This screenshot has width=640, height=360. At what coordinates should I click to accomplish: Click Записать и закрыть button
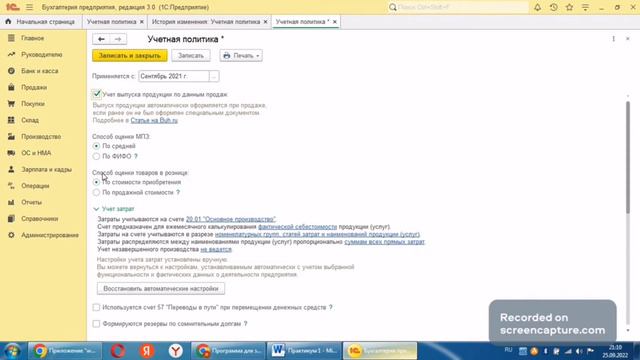click(130, 56)
